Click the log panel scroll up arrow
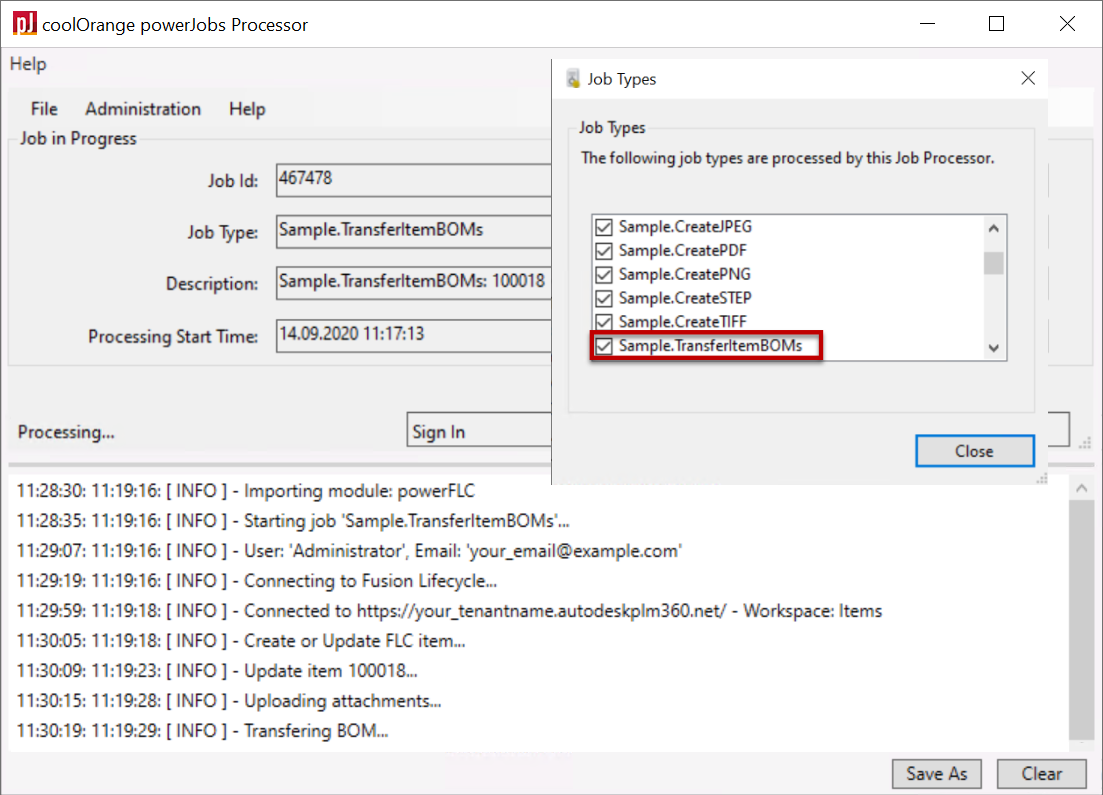The width and height of the screenshot is (1103, 795). 1079,487
